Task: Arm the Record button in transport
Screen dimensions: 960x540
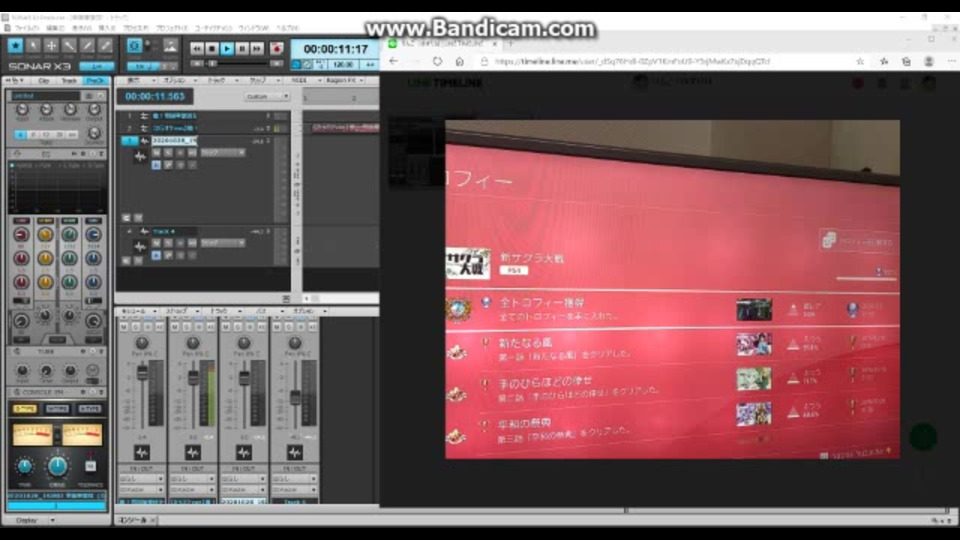Action: [x=277, y=48]
